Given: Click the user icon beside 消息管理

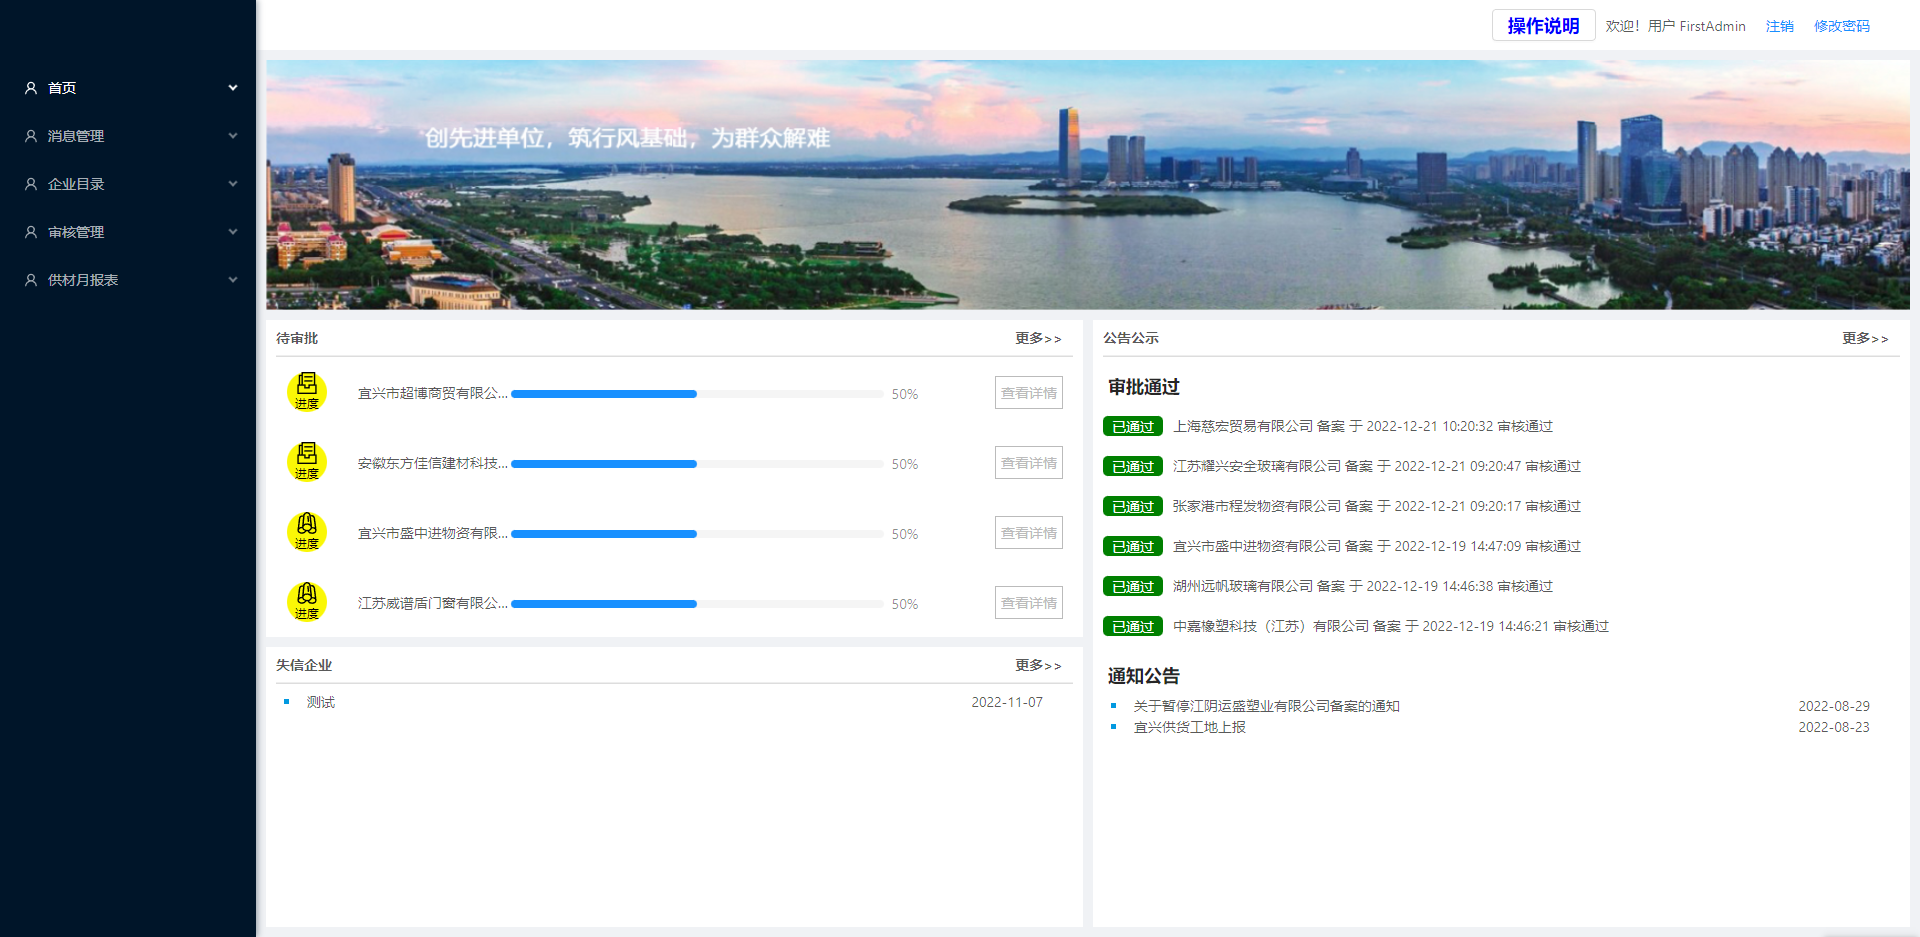Looking at the screenshot, I should tap(31, 136).
